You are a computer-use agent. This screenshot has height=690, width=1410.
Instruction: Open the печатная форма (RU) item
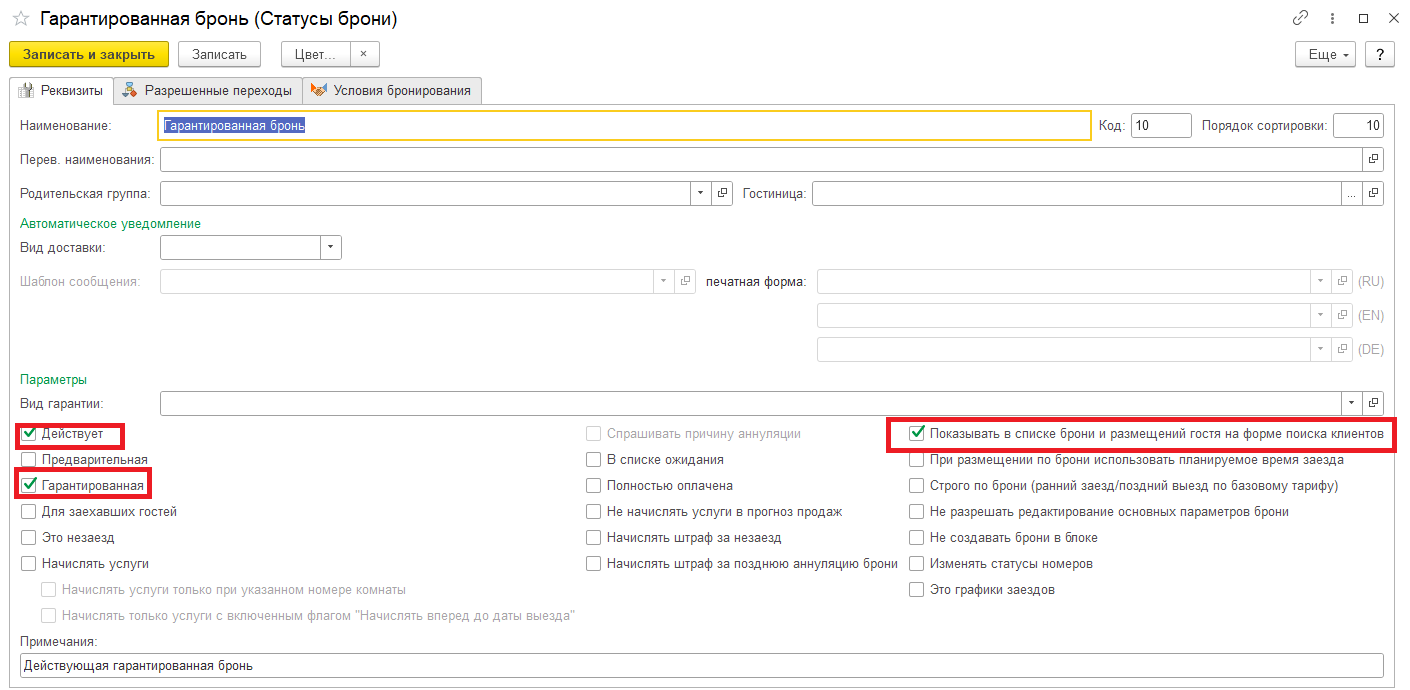point(1342,281)
